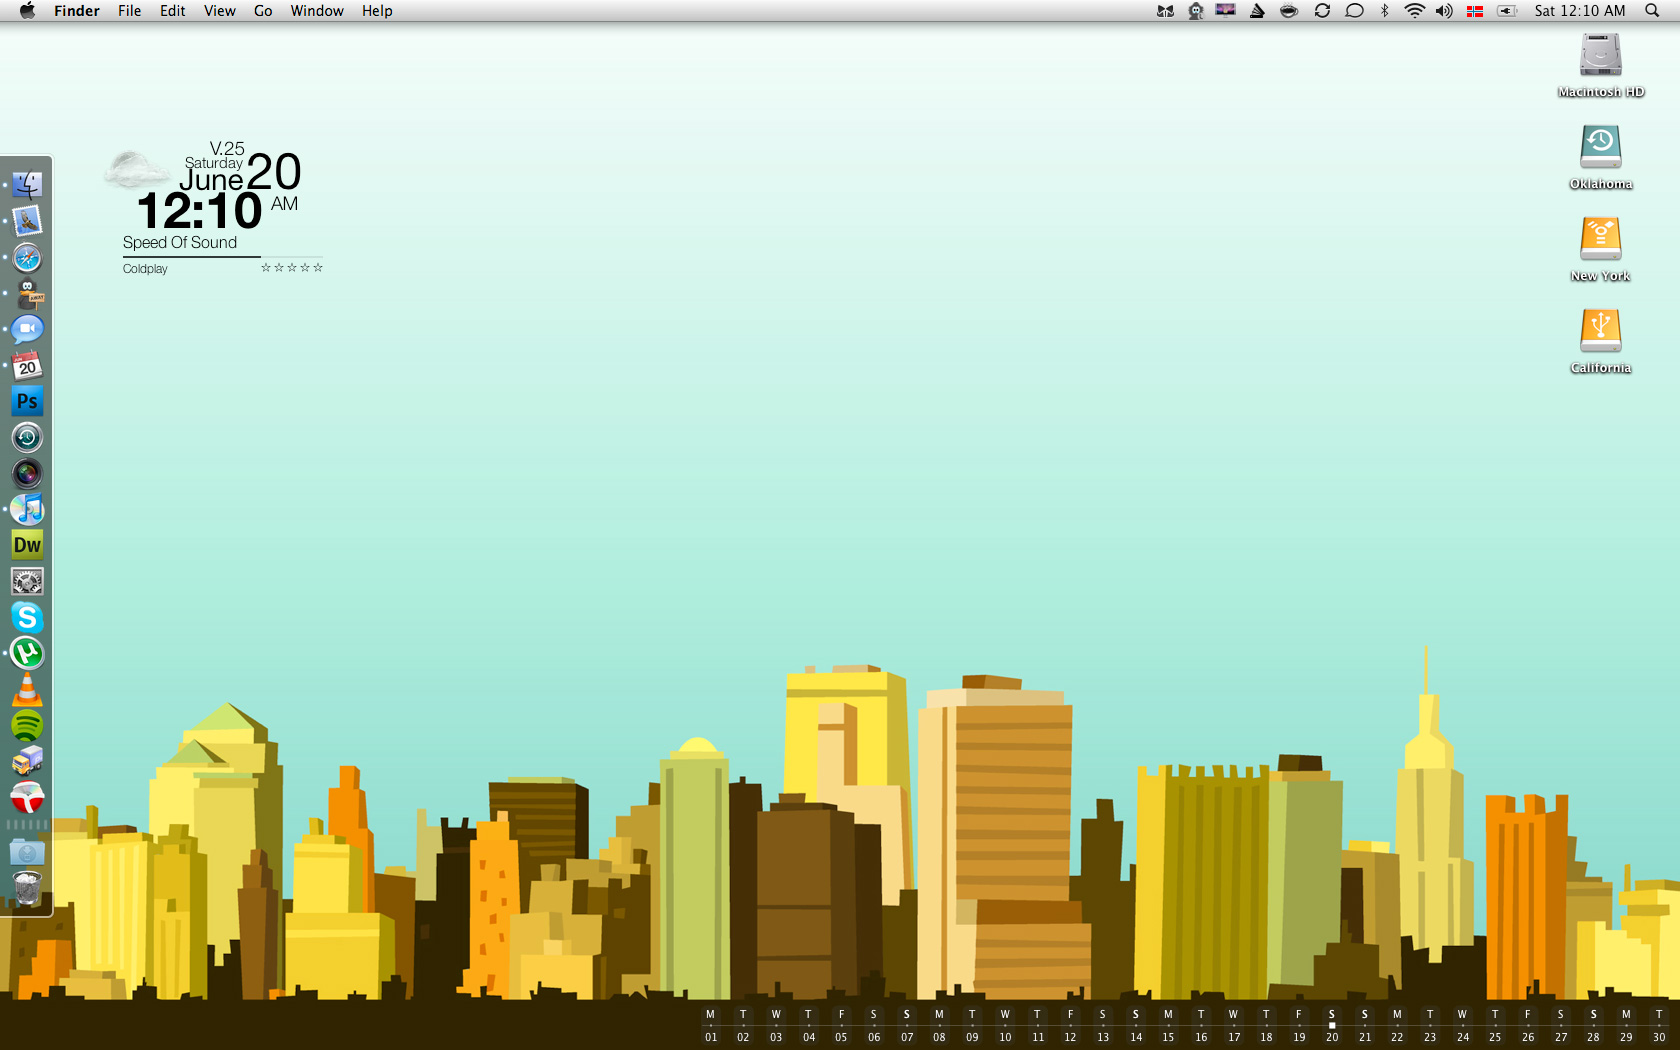
Task: Open the red and white app above the Downloads stack
Action: [x=27, y=798]
